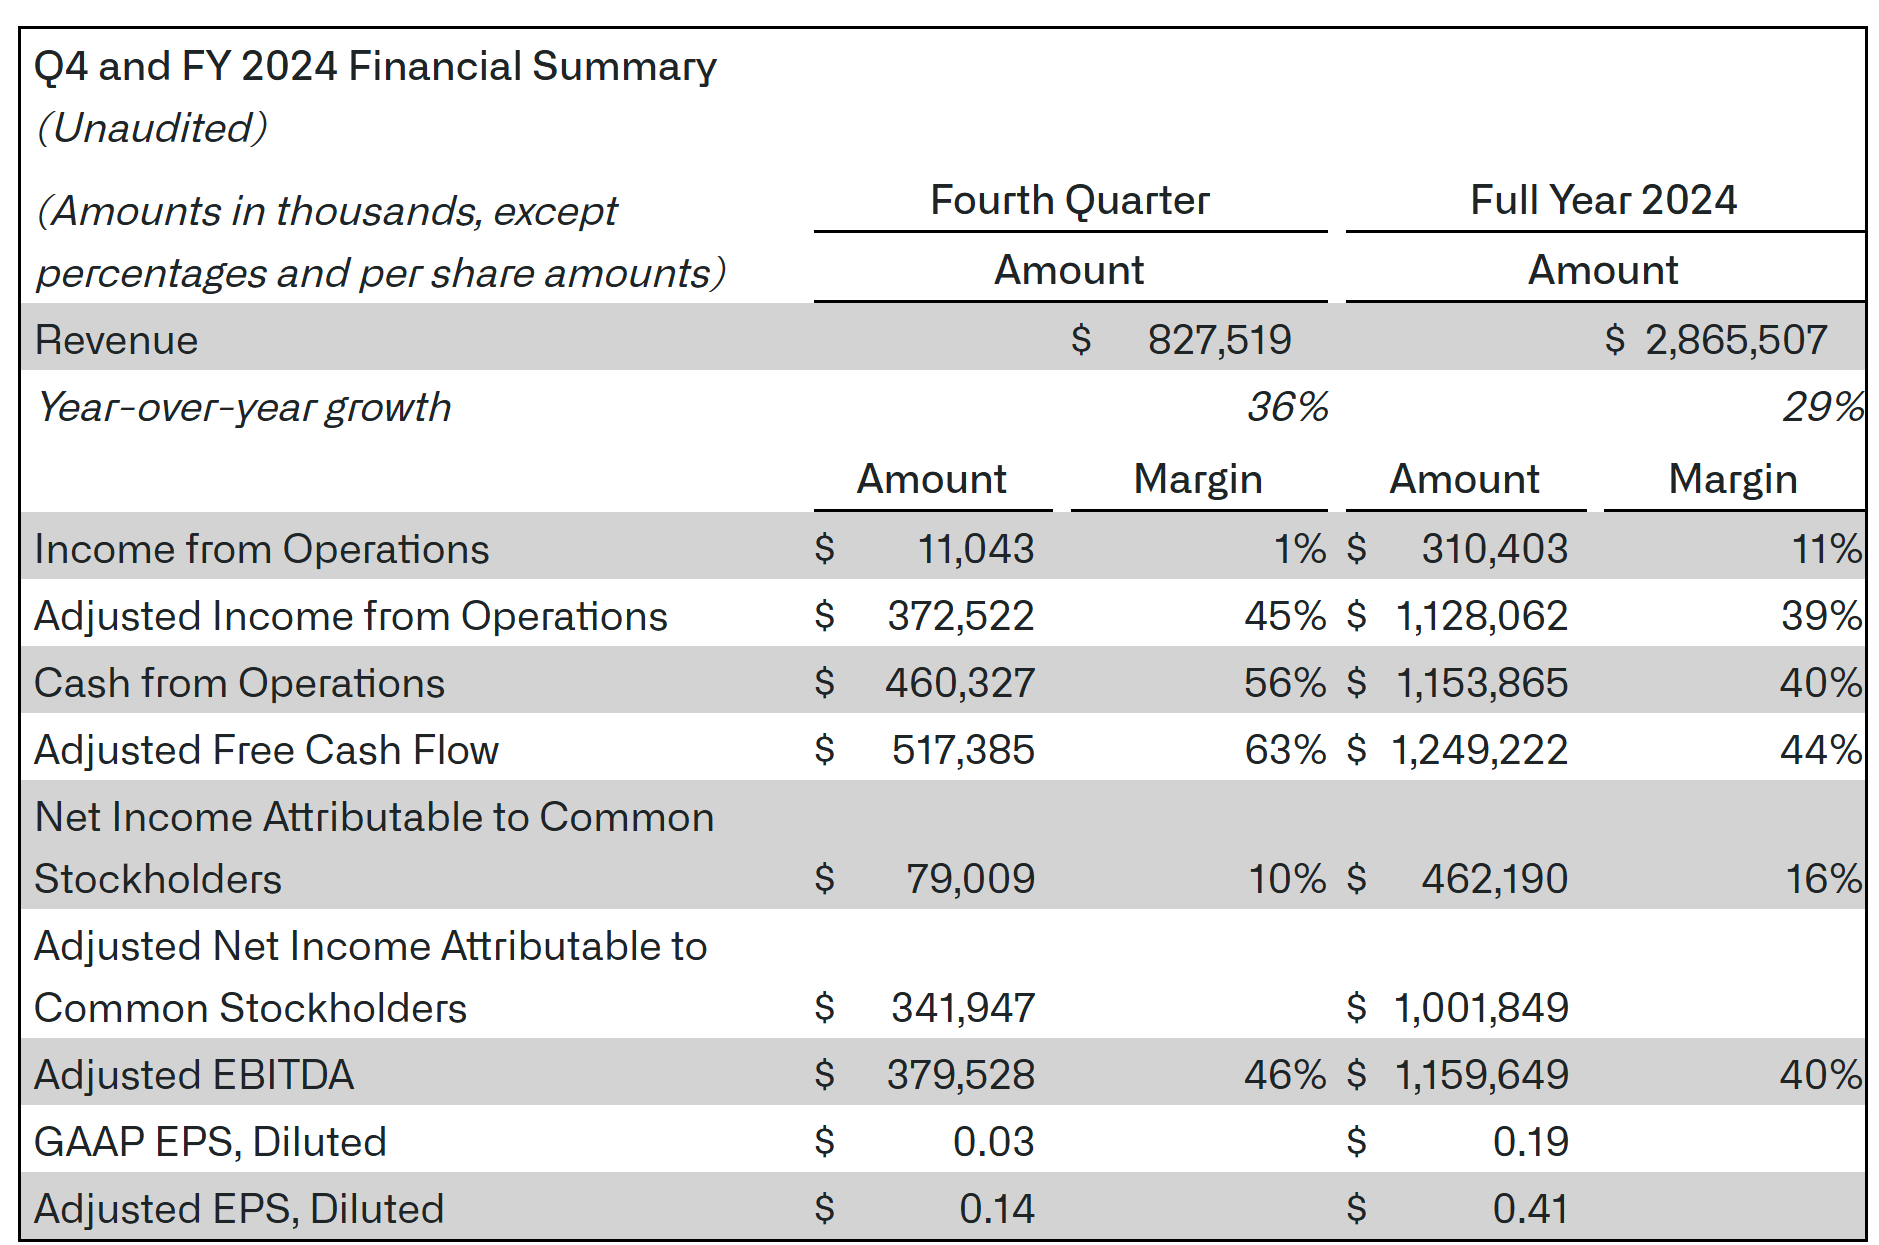1879x1245 pixels.
Task: Select the 29% full year growth figure
Action: tap(1823, 407)
